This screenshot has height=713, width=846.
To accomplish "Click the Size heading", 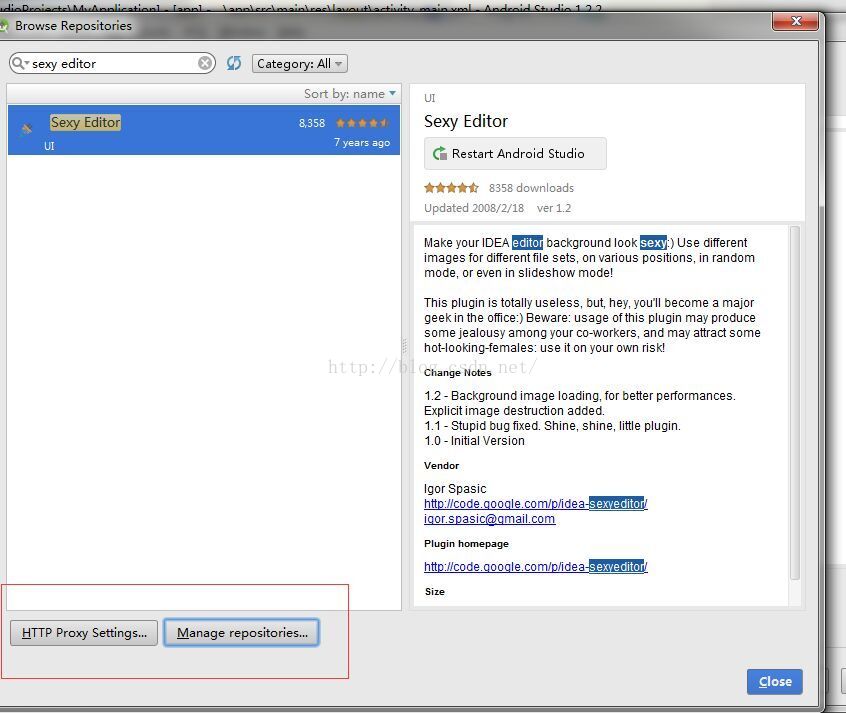I will [434, 592].
